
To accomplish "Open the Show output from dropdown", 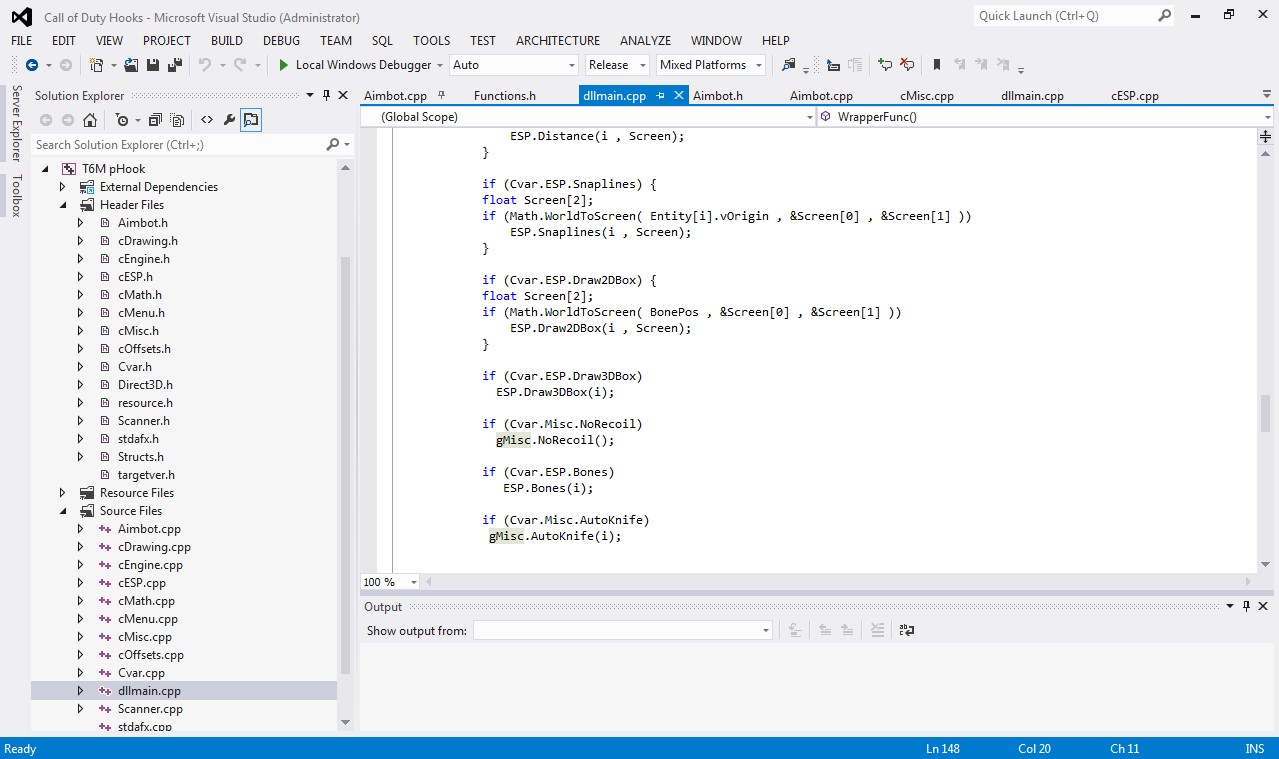I will (x=622, y=630).
